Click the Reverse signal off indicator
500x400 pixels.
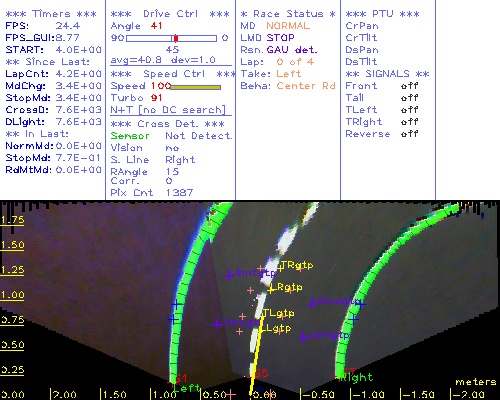click(409, 134)
